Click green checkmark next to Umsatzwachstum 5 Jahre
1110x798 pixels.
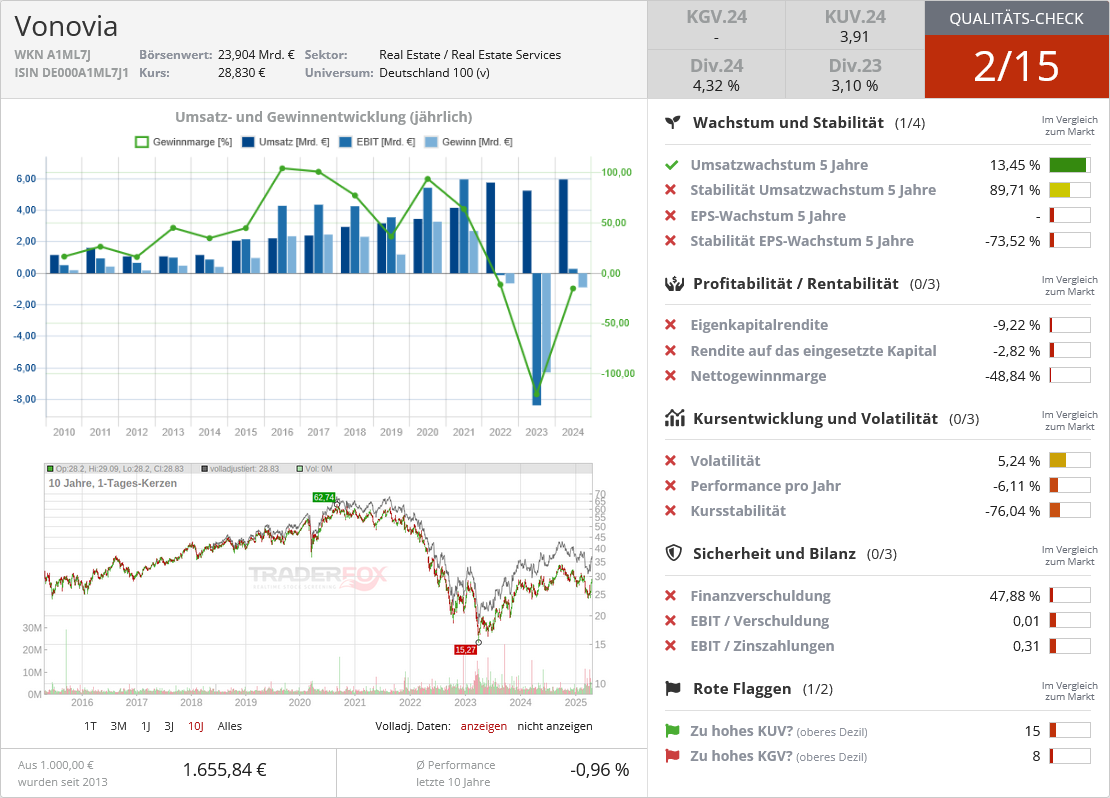coord(671,165)
